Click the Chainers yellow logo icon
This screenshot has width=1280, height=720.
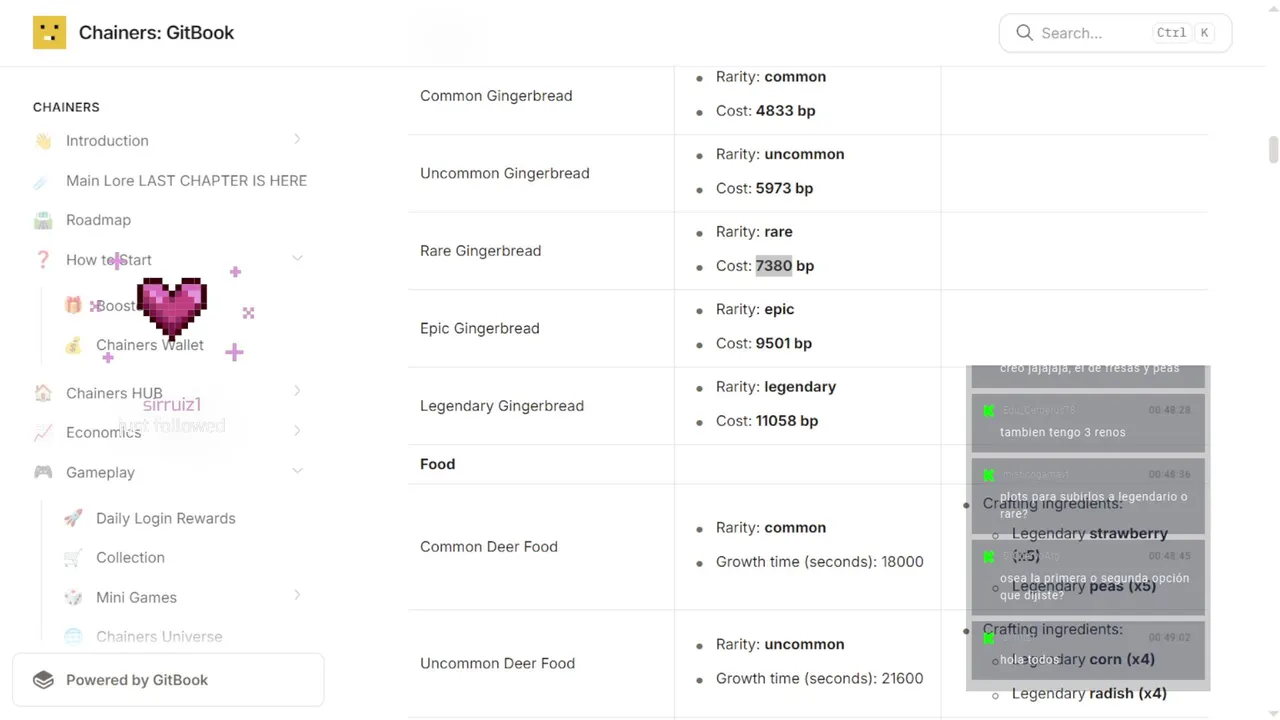click(x=49, y=33)
